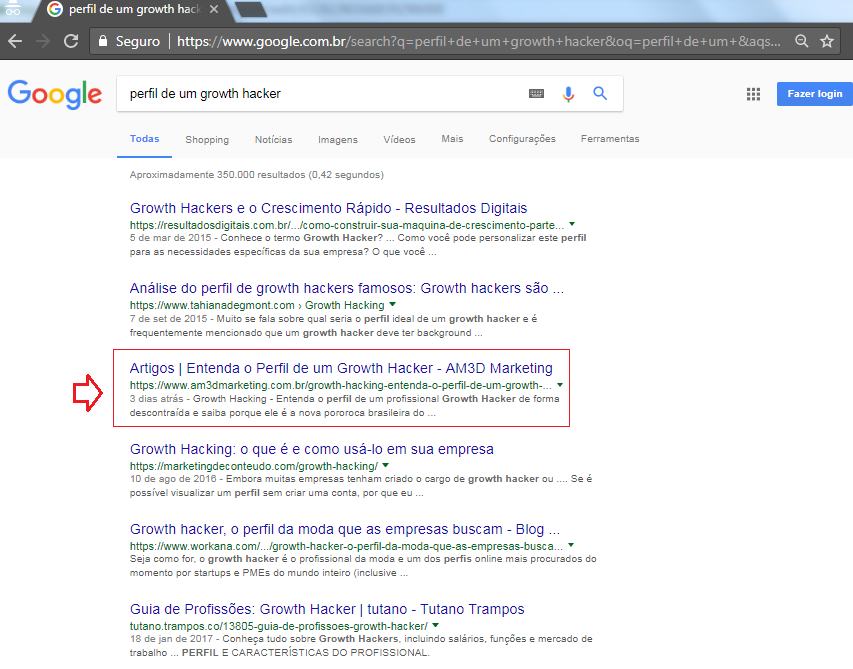Expand dropdown arrow next to am3dmarketing.com.br URL
This screenshot has width=853, height=669.
[x=560, y=385]
